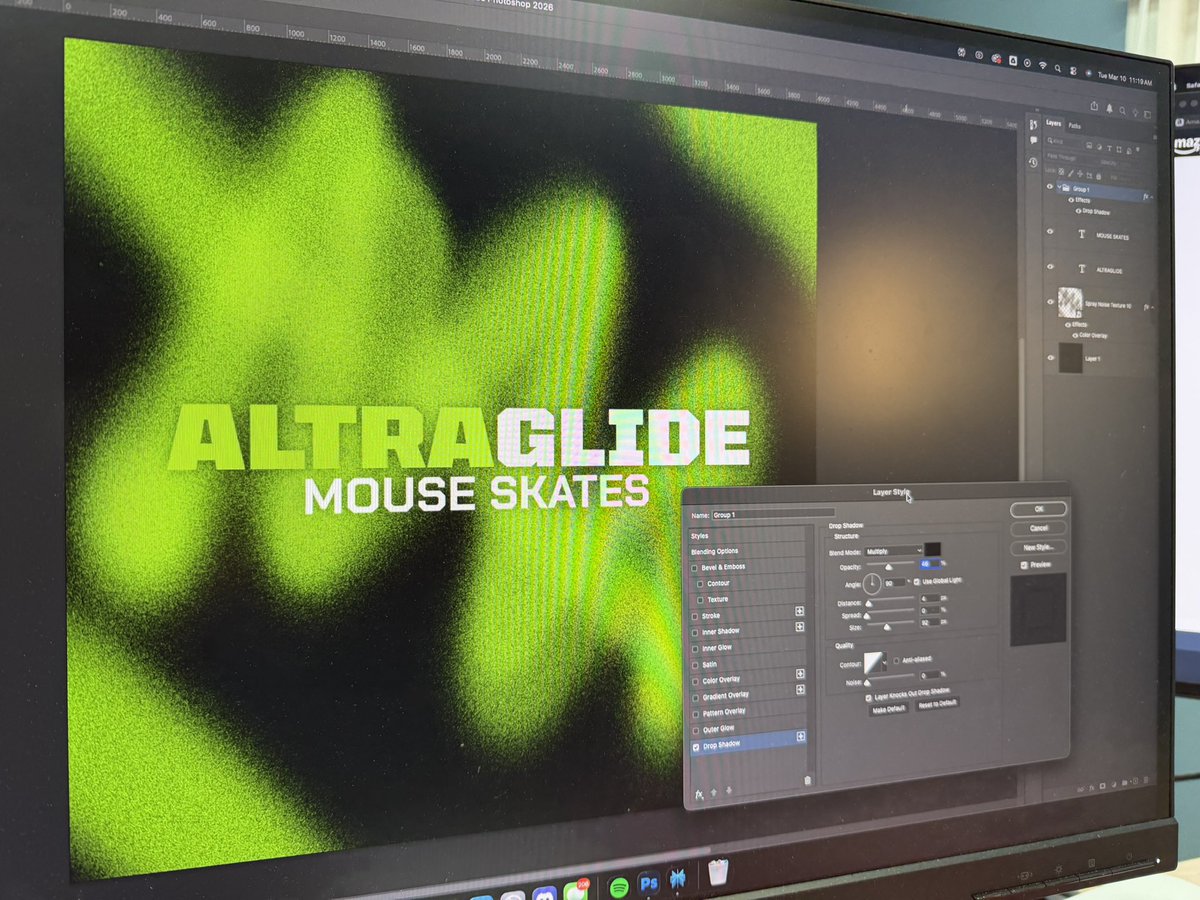Hide the Group 1 layer
This screenshot has width=1200, height=900.
[x=1050, y=187]
